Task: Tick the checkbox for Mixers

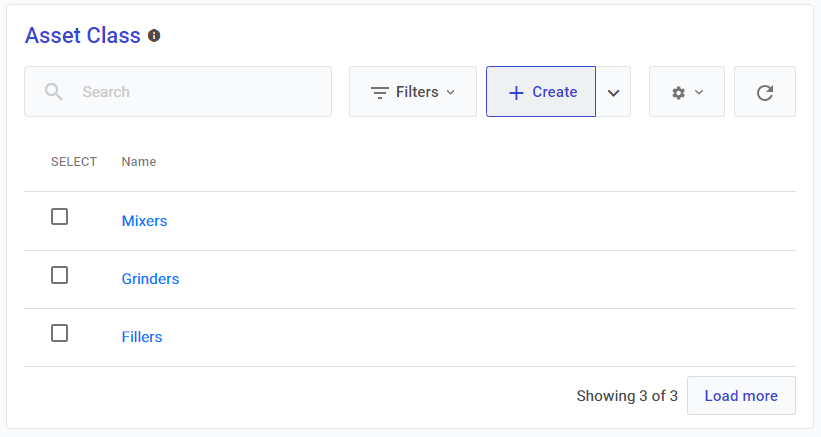Action: click(60, 217)
